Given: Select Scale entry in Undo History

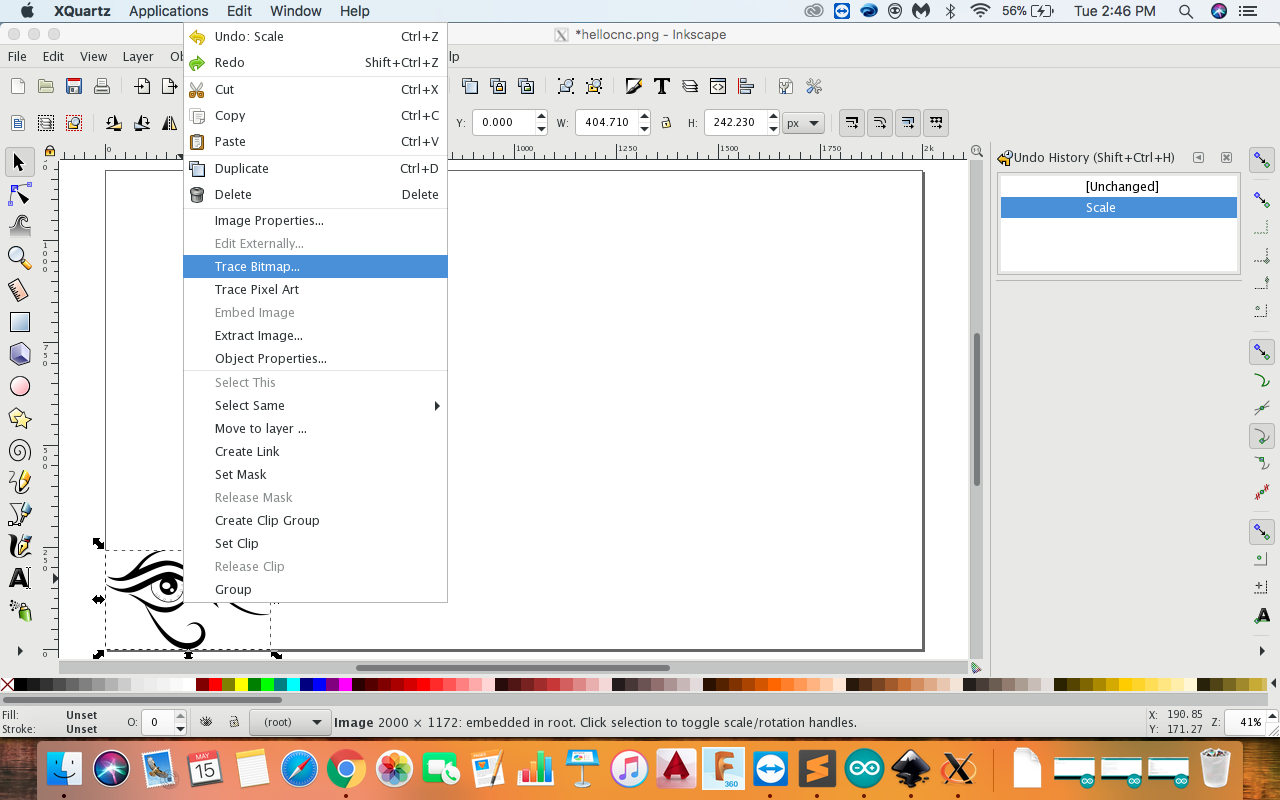Looking at the screenshot, I should click(x=1119, y=207).
